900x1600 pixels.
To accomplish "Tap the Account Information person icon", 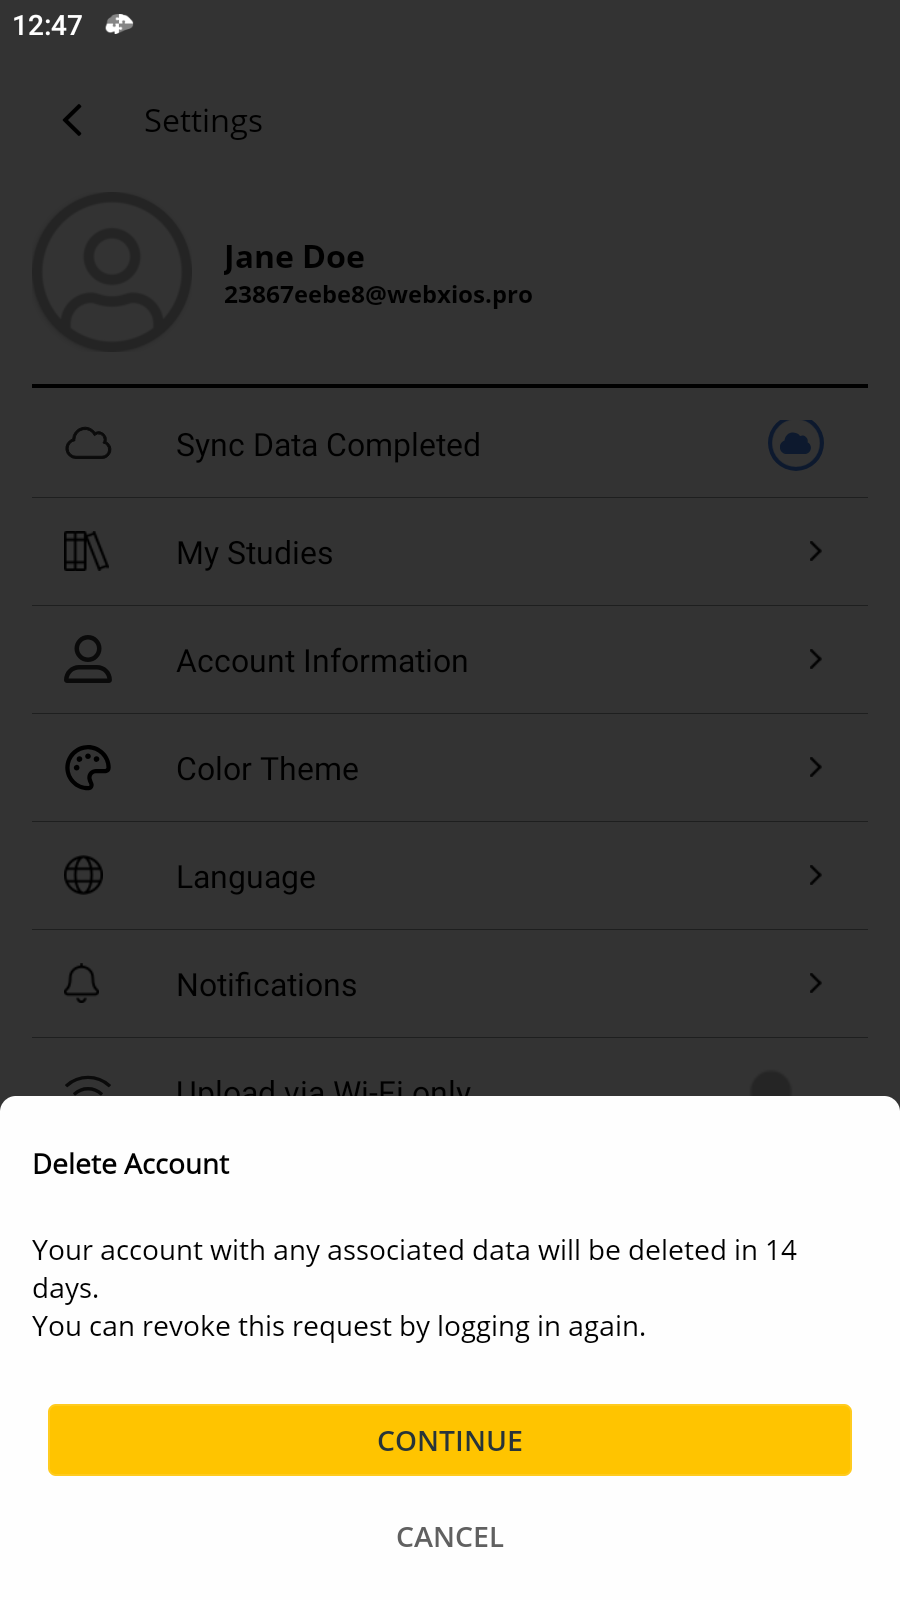I will click(x=88, y=660).
